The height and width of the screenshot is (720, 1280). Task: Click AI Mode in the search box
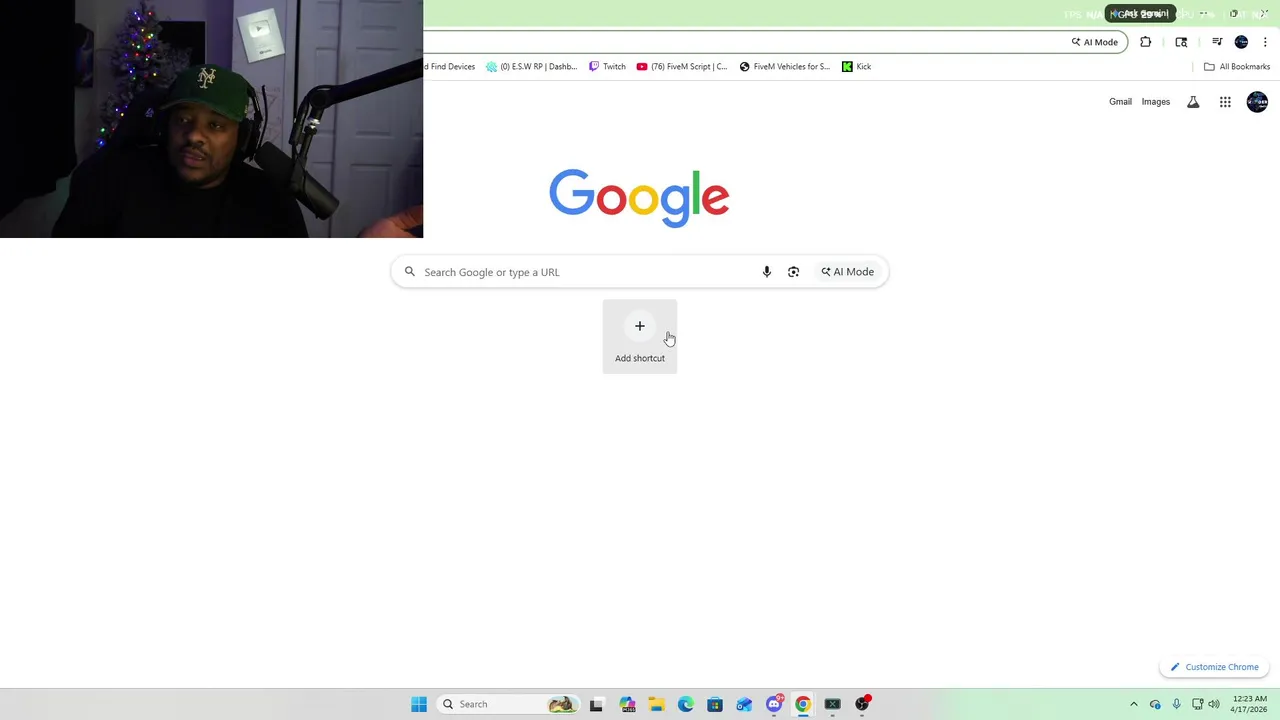click(848, 272)
